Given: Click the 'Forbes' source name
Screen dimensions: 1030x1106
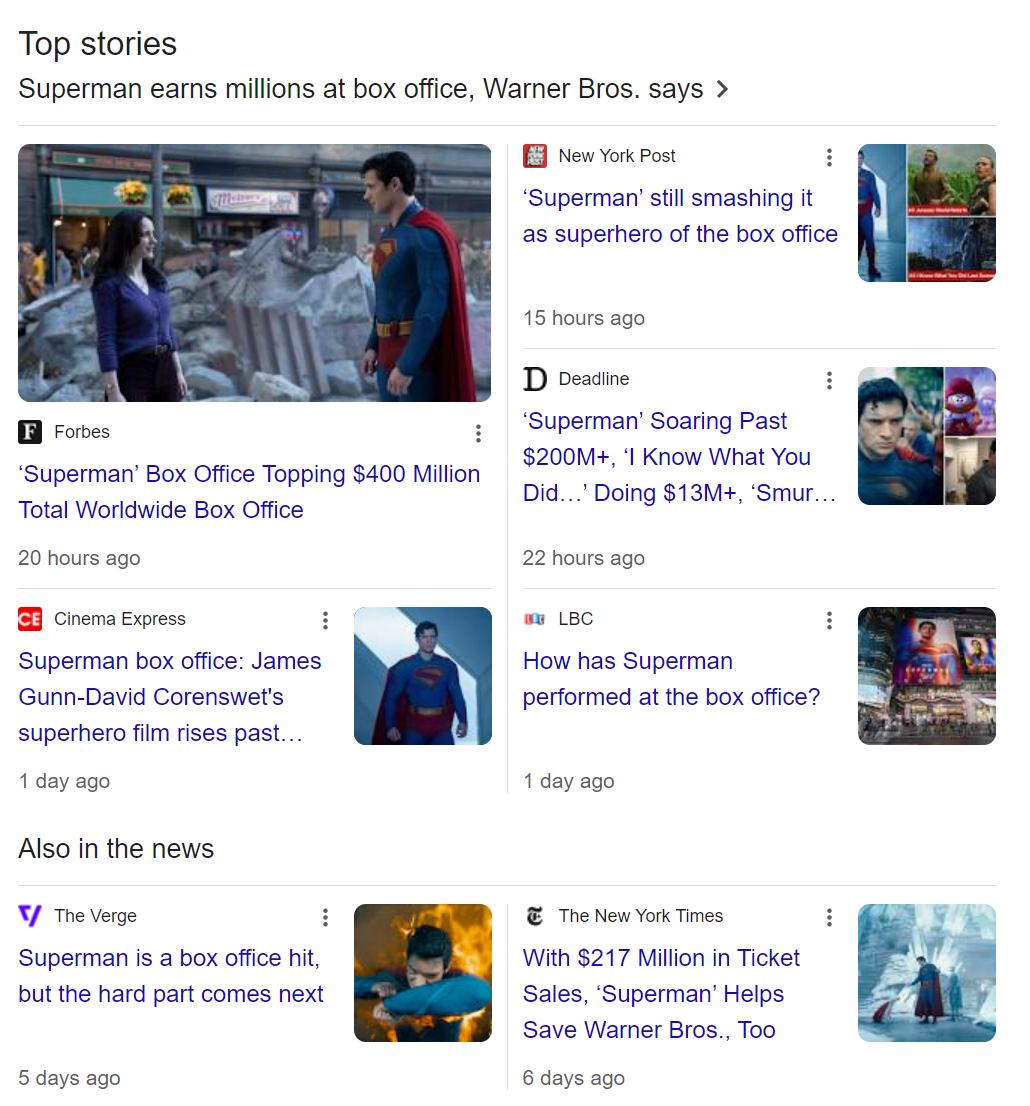Looking at the screenshot, I should 82,432.
